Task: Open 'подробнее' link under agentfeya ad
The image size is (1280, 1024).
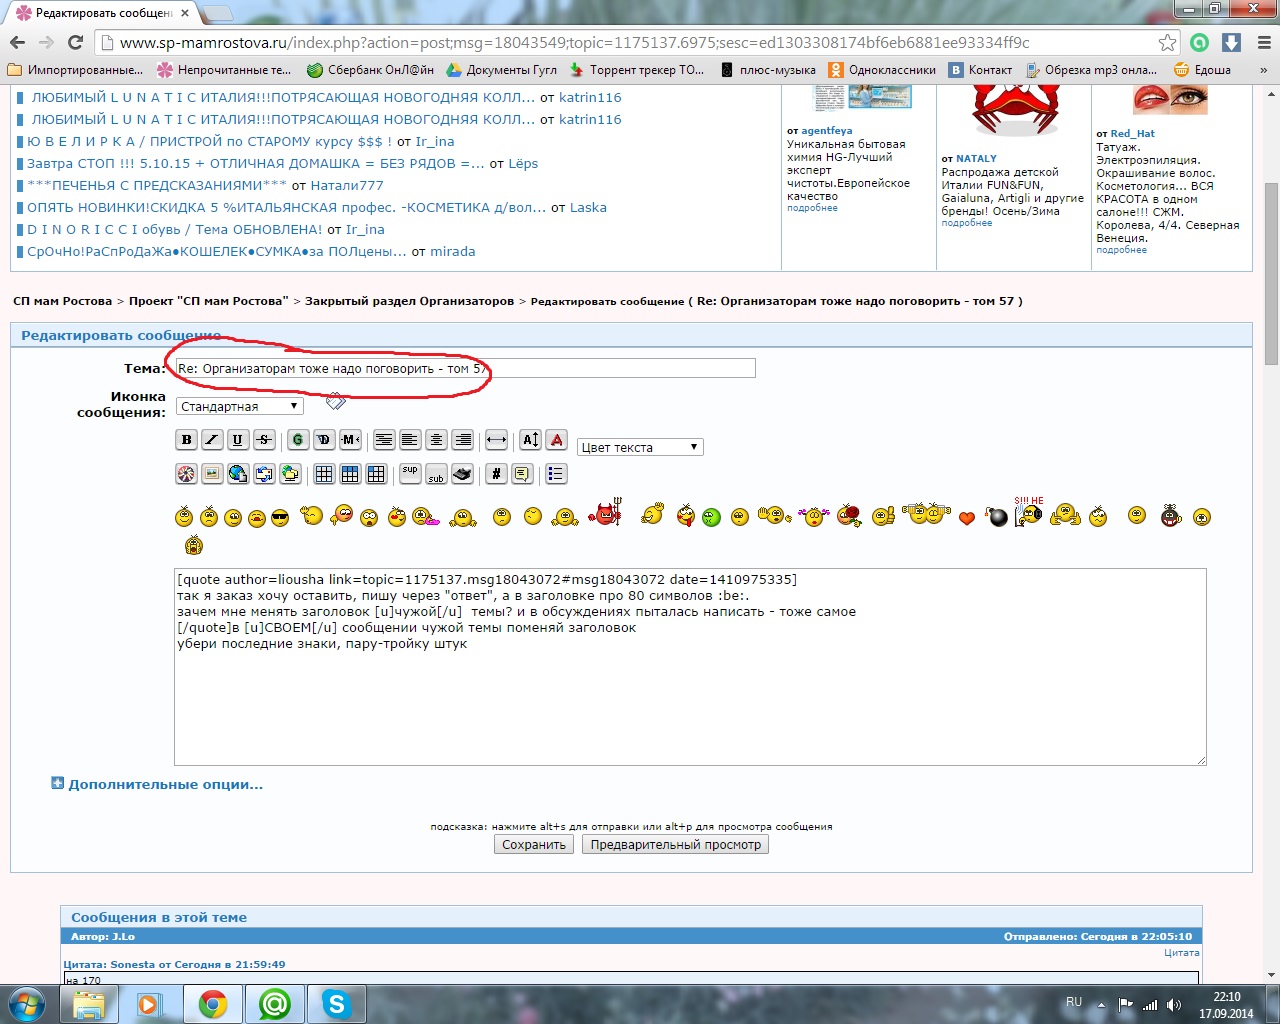Action: point(812,208)
